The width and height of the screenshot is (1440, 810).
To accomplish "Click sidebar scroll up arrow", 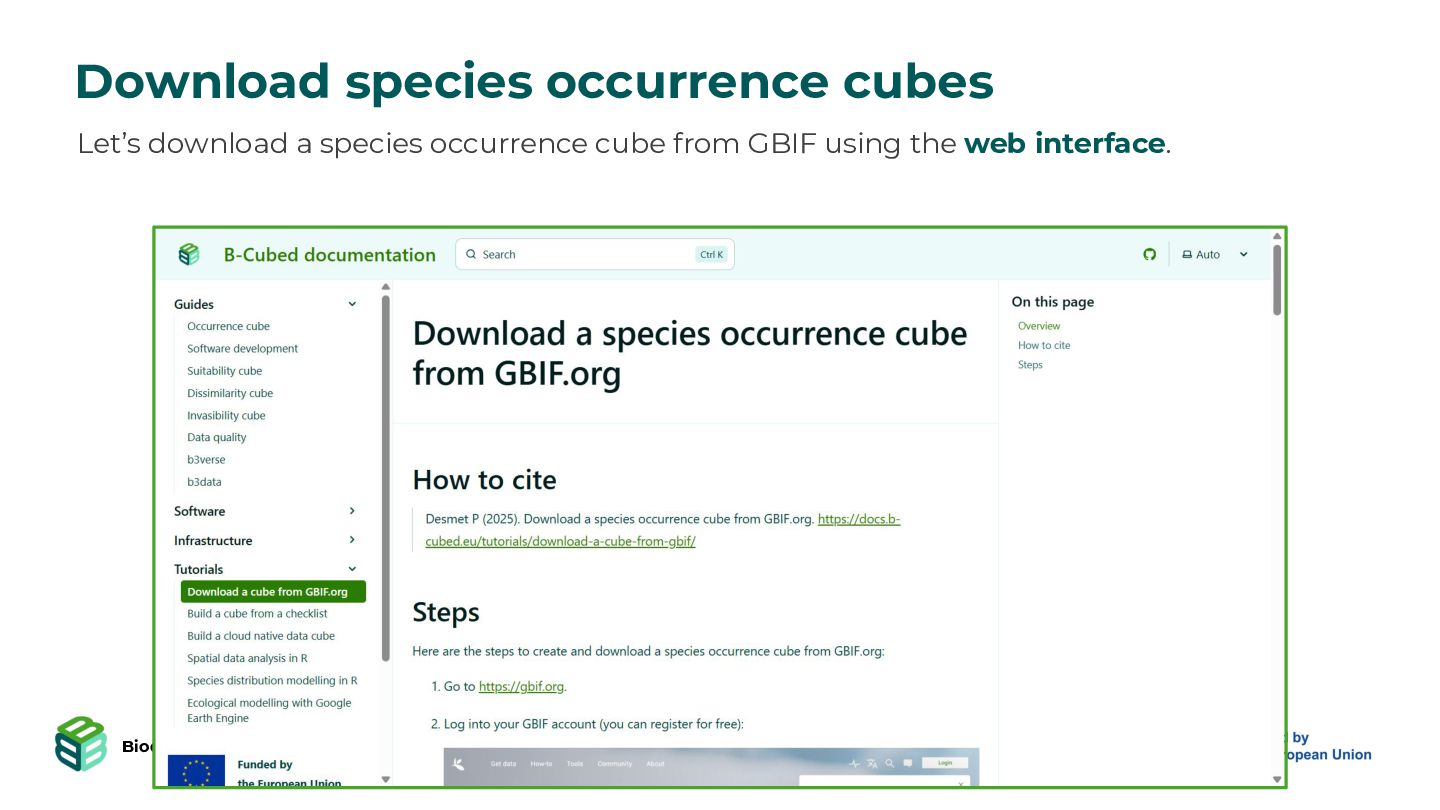I will pos(386,287).
